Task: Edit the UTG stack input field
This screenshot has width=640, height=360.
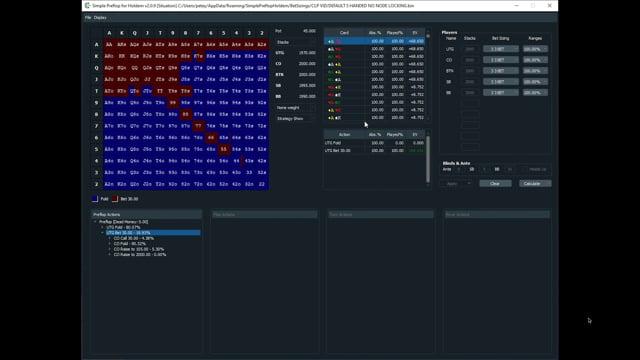Action: pos(470,49)
